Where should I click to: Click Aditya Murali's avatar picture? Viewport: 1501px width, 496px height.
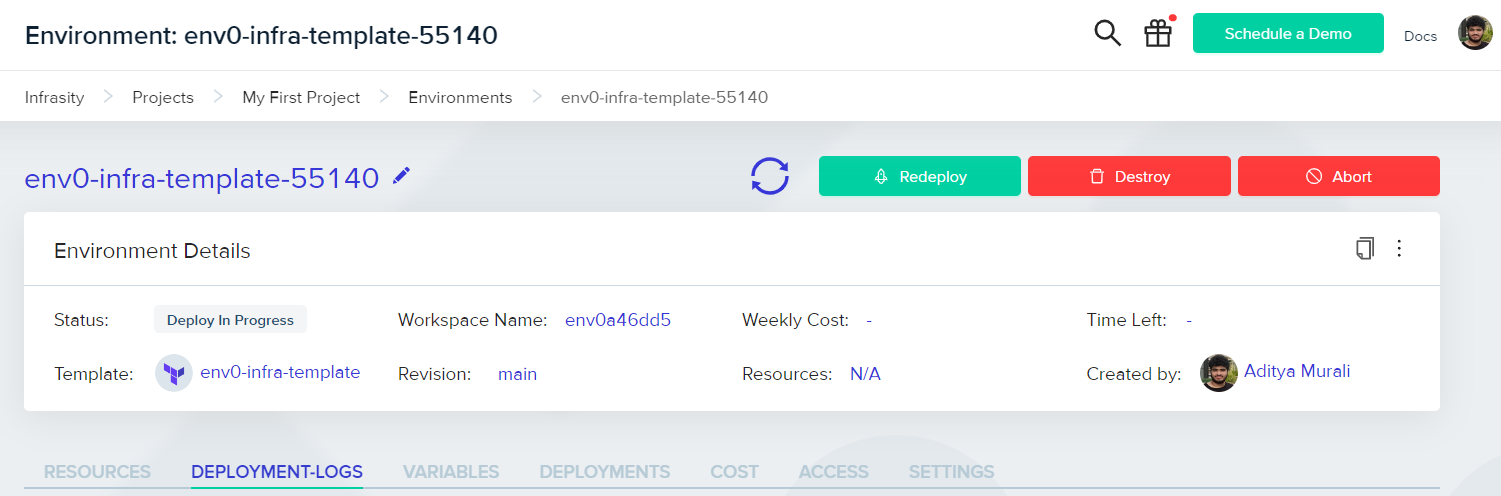pos(1219,373)
